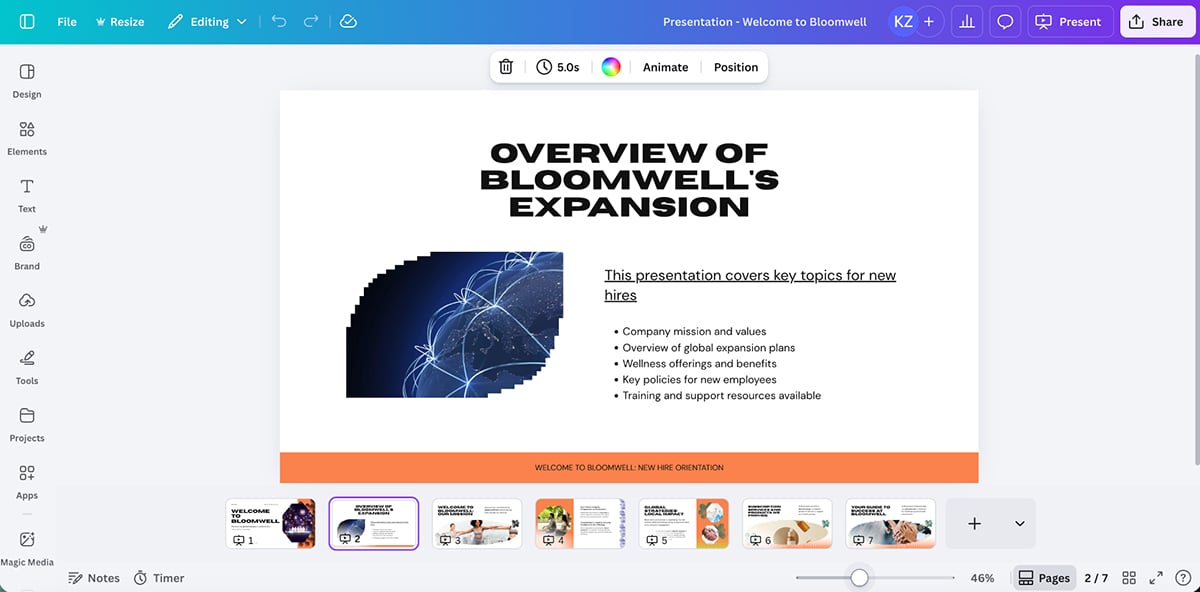Select the page 4 thumbnail
This screenshot has height=592, width=1200.
pos(580,522)
